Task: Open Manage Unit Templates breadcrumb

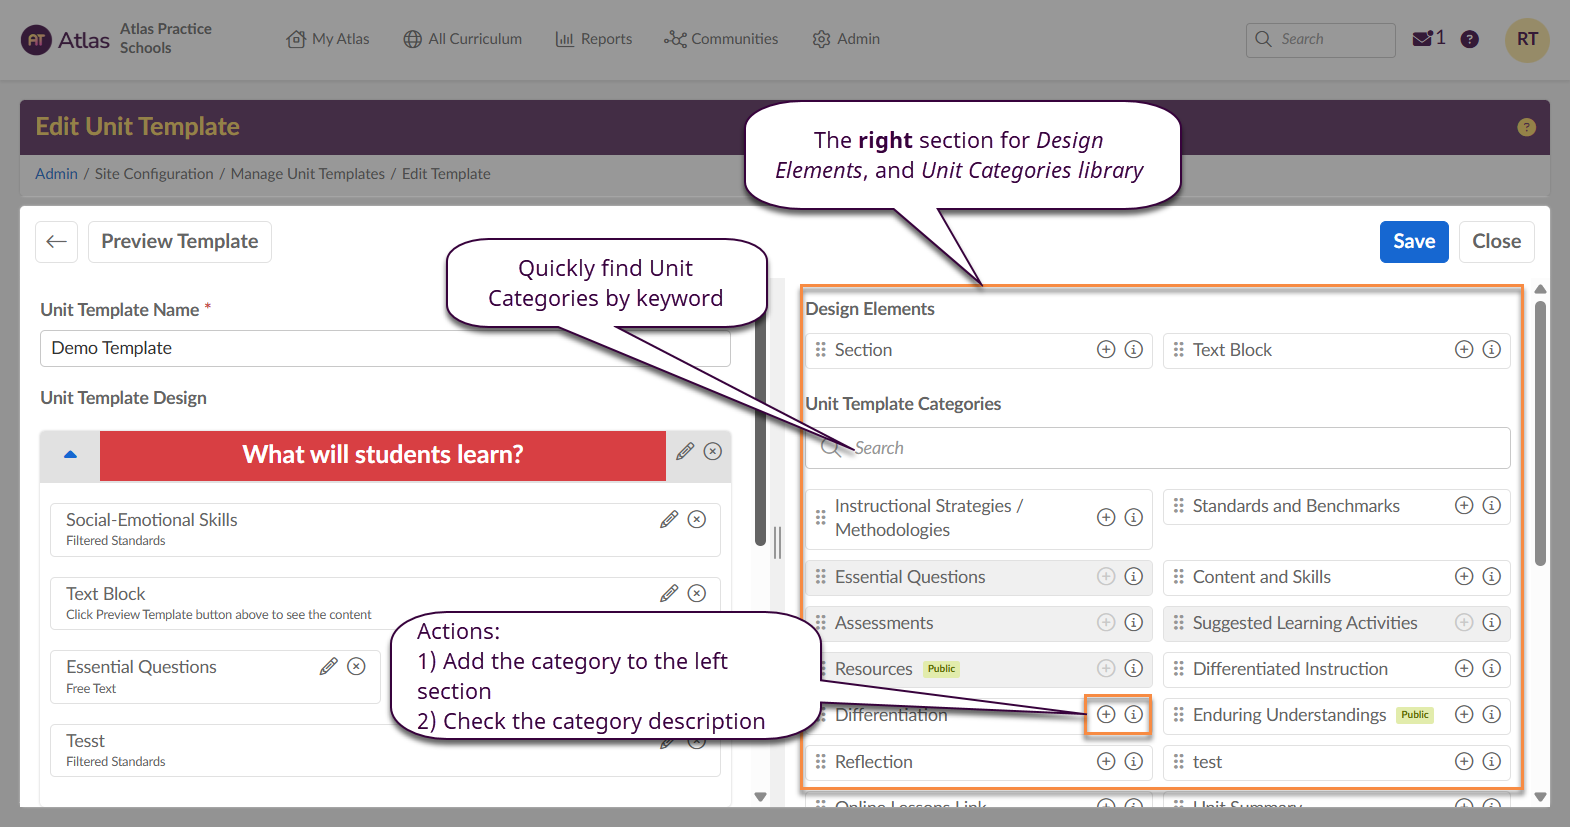Action: click(308, 174)
